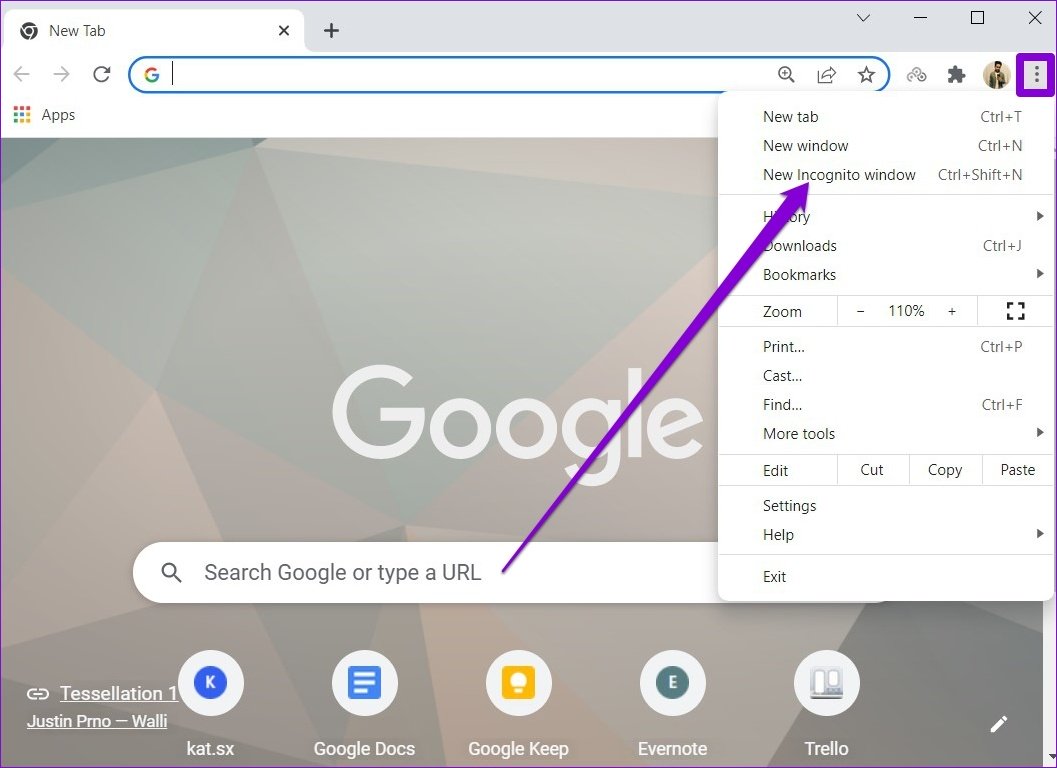The image size is (1057, 768).
Task: Select New tab from the menu
Action: (x=886, y=117)
